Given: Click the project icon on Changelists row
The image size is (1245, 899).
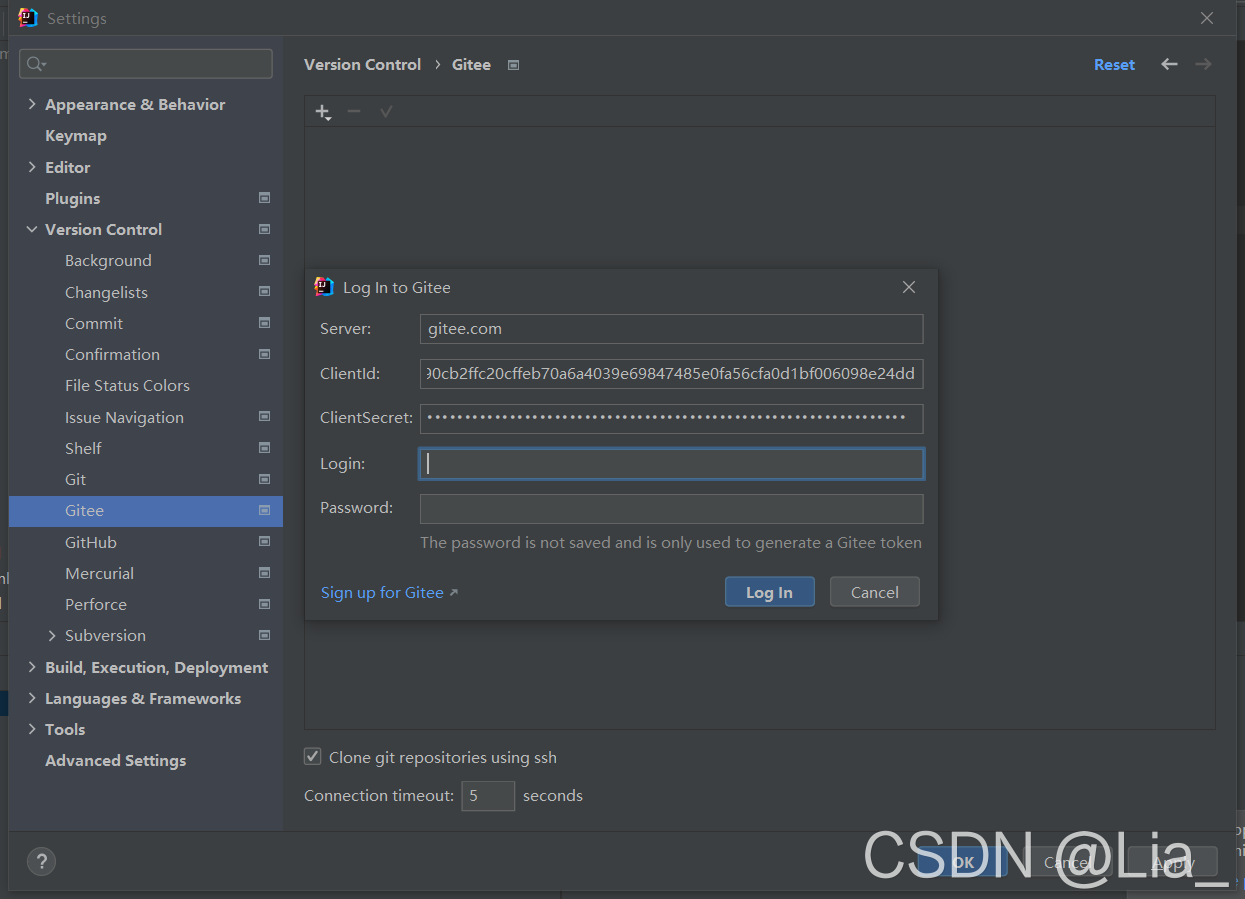Looking at the screenshot, I should click(264, 292).
